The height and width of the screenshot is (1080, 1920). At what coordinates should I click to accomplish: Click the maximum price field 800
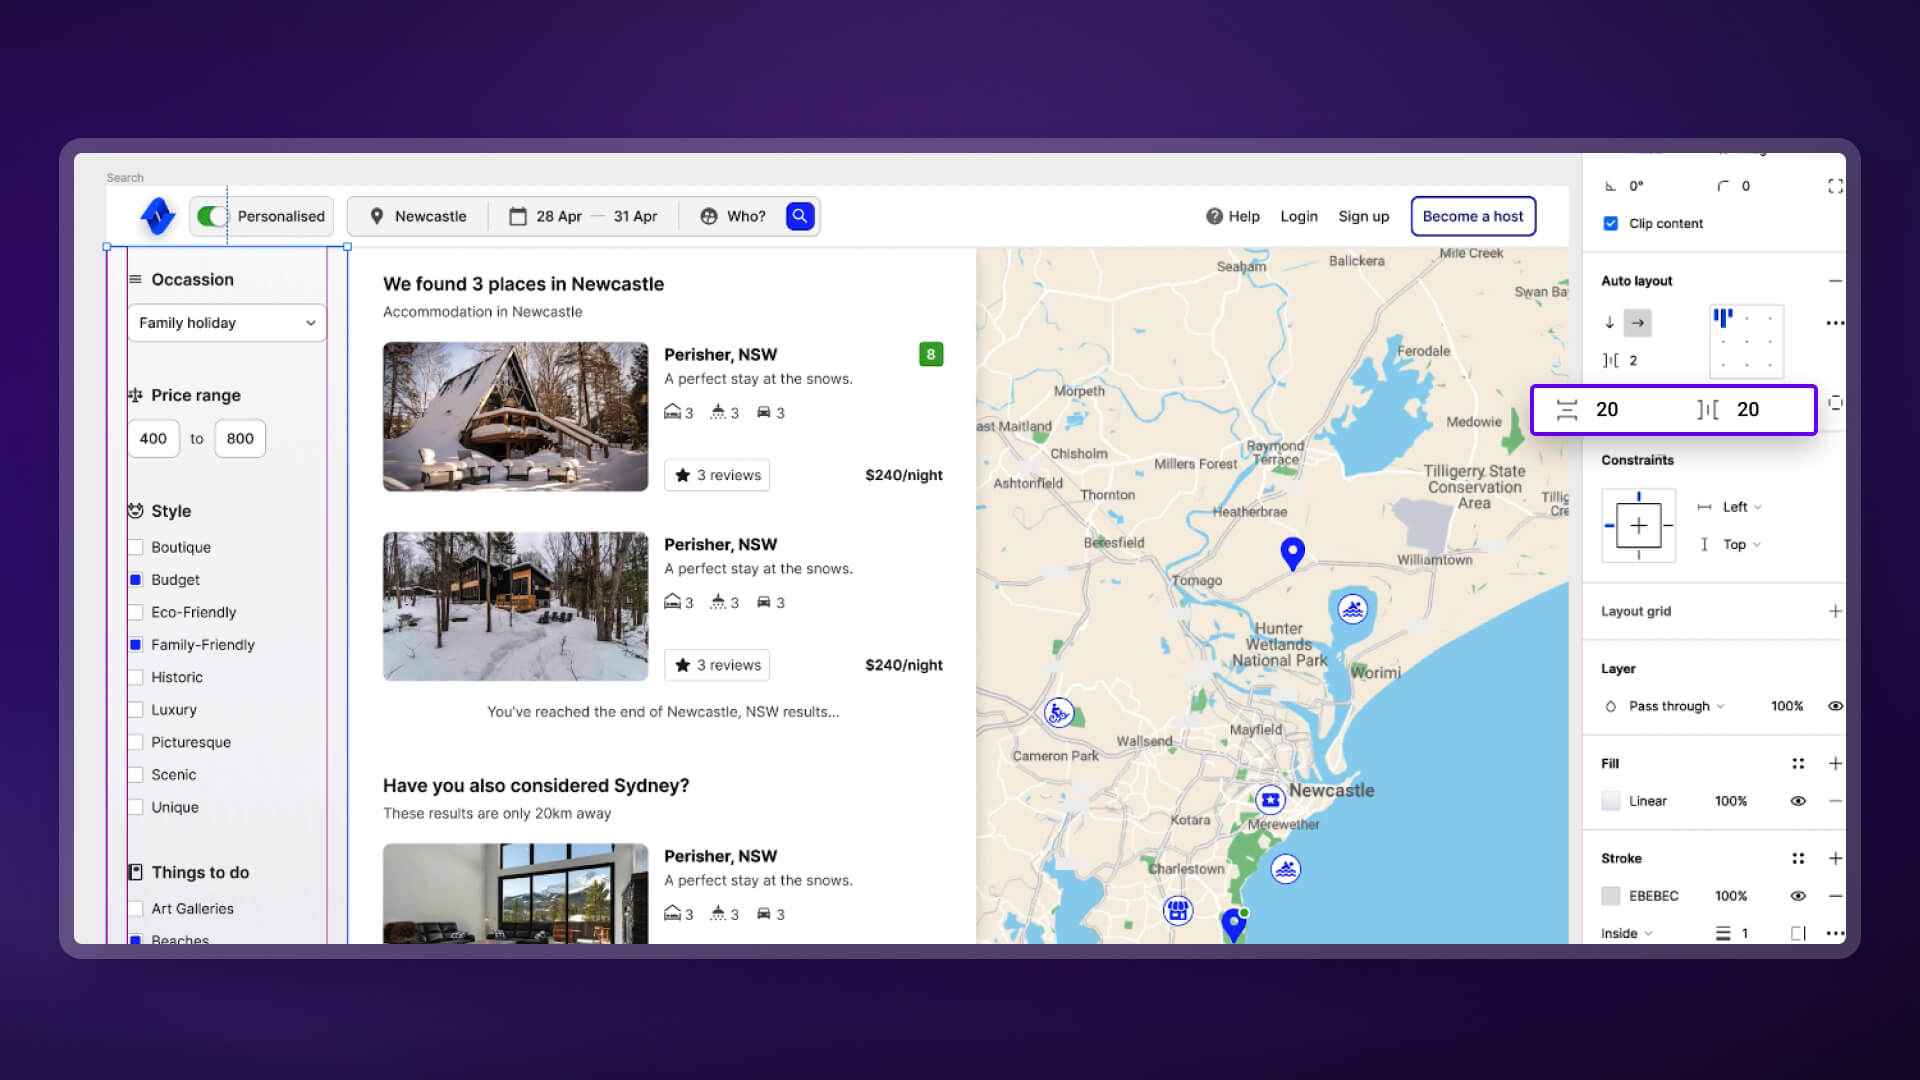pyautogui.click(x=240, y=438)
